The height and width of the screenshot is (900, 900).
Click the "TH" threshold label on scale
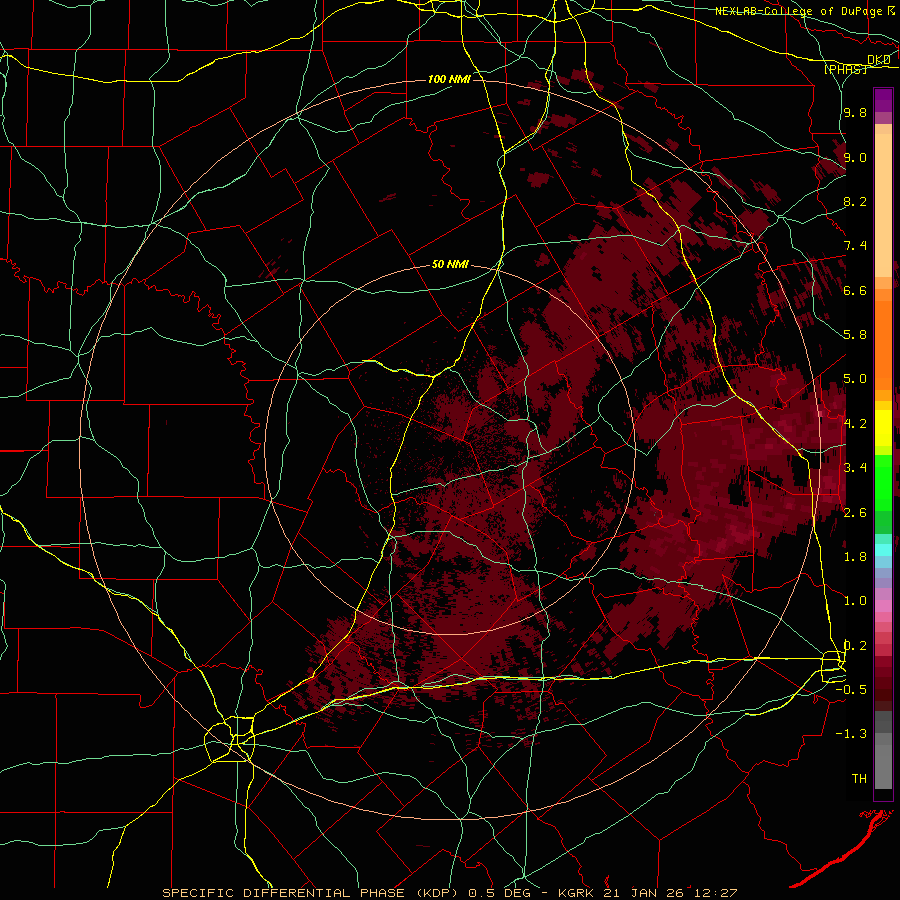pyautogui.click(x=859, y=779)
